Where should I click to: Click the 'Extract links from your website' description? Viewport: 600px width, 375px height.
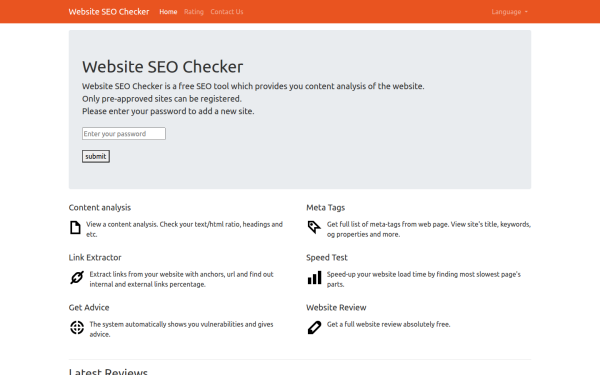(181, 279)
